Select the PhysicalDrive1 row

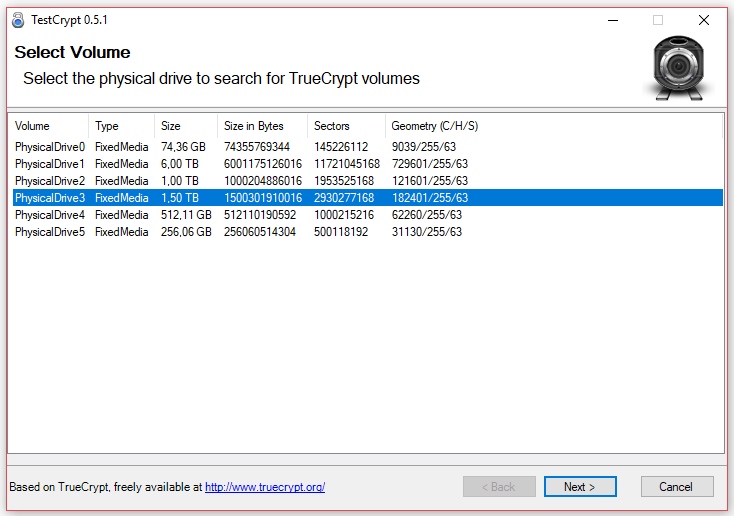(367, 164)
